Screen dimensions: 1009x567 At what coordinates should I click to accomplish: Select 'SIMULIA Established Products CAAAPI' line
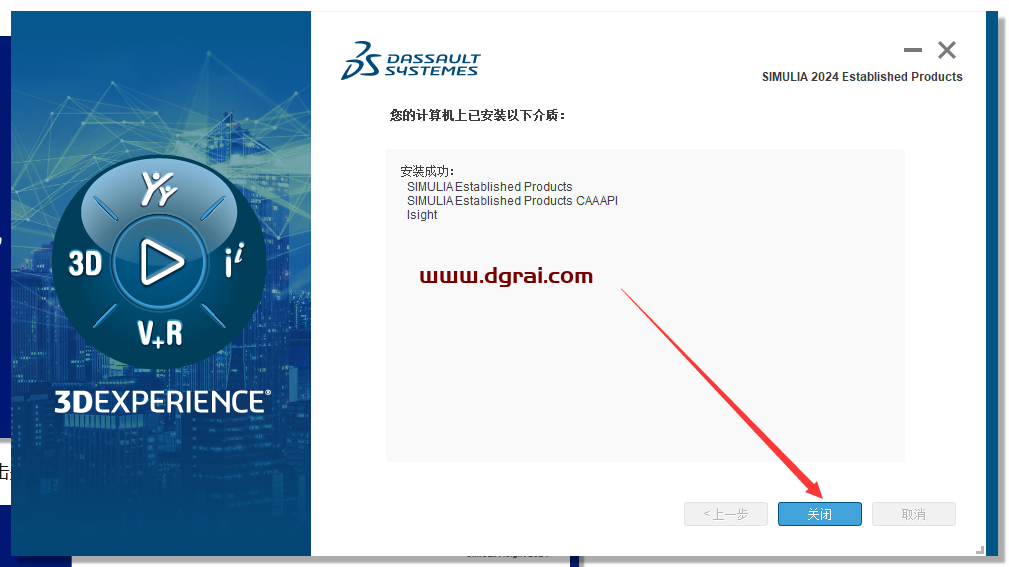(x=512, y=201)
